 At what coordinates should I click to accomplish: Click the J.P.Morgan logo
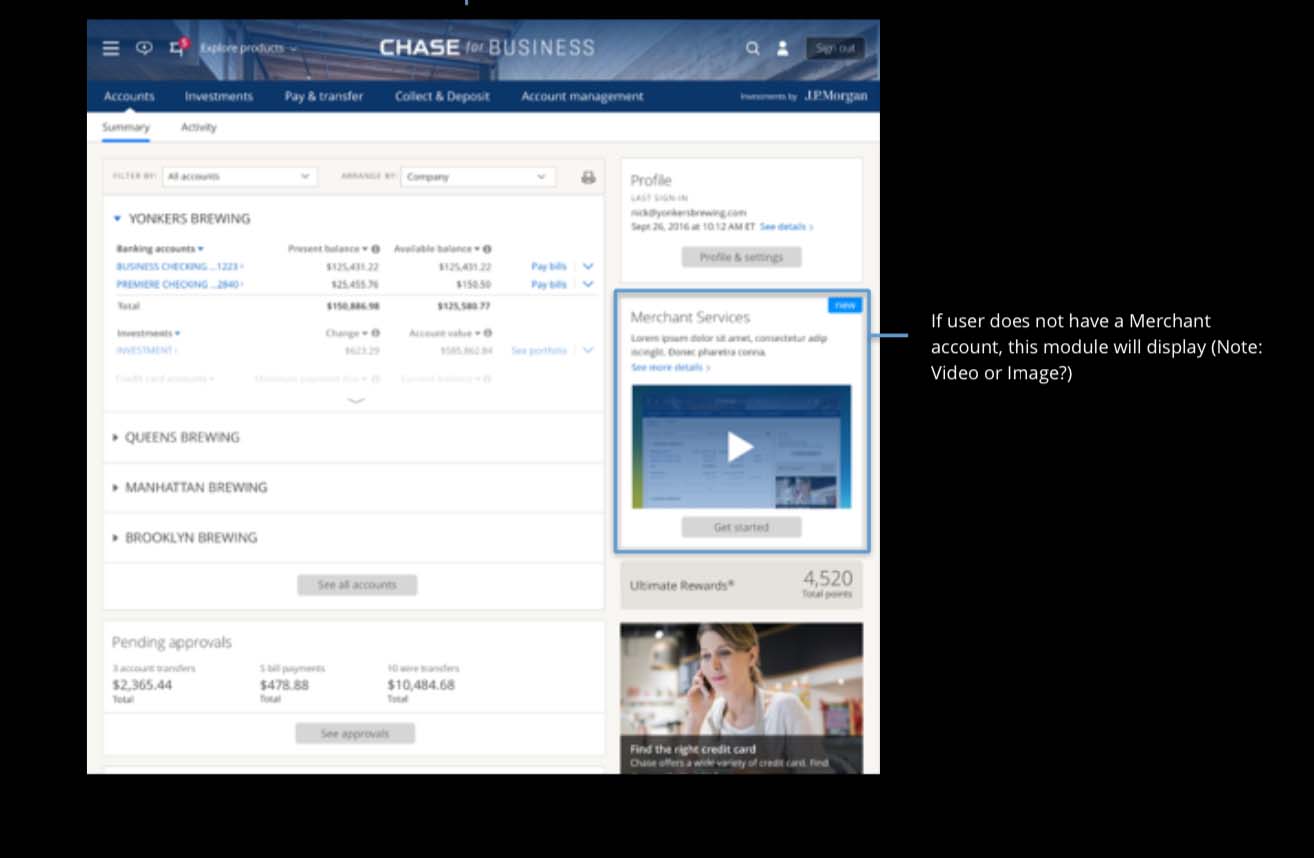836,96
